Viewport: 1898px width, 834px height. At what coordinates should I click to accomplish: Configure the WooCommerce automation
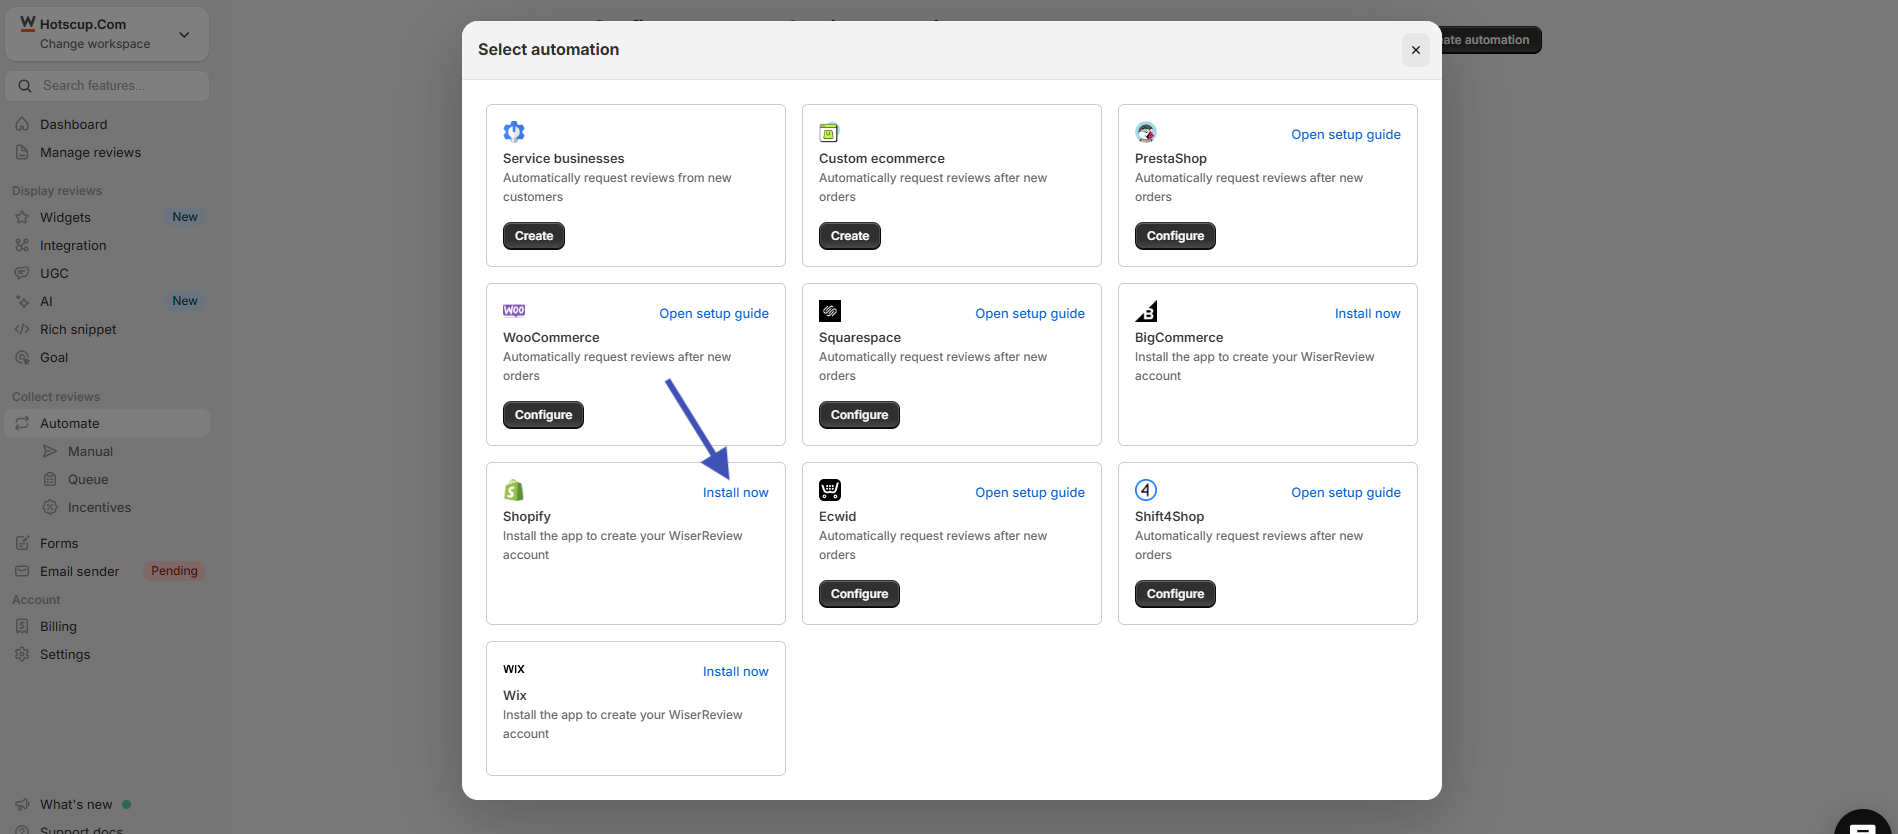pyautogui.click(x=543, y=415)
